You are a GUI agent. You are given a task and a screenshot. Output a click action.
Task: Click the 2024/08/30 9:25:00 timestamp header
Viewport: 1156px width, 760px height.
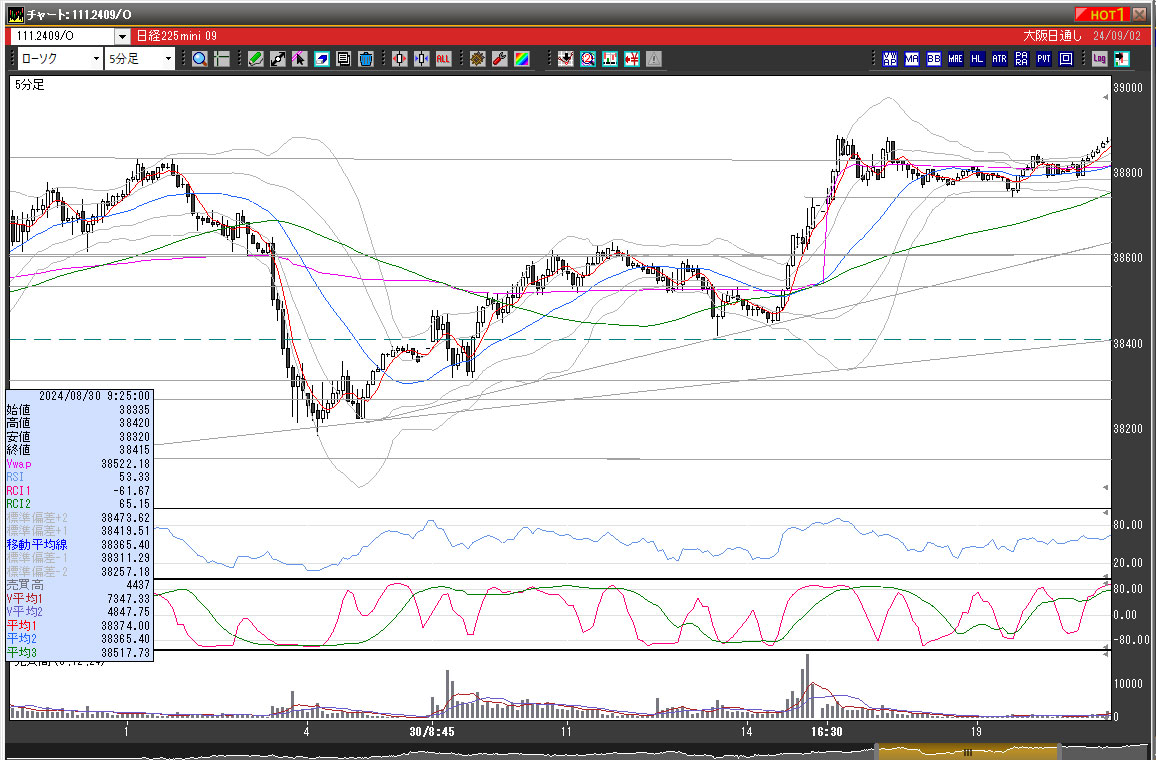(x=94, y=396)
